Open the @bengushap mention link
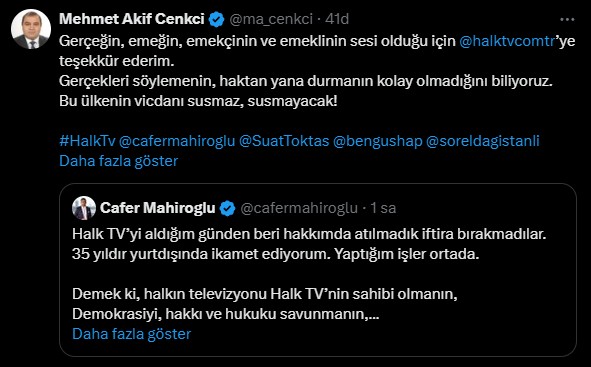 point(378,141)
